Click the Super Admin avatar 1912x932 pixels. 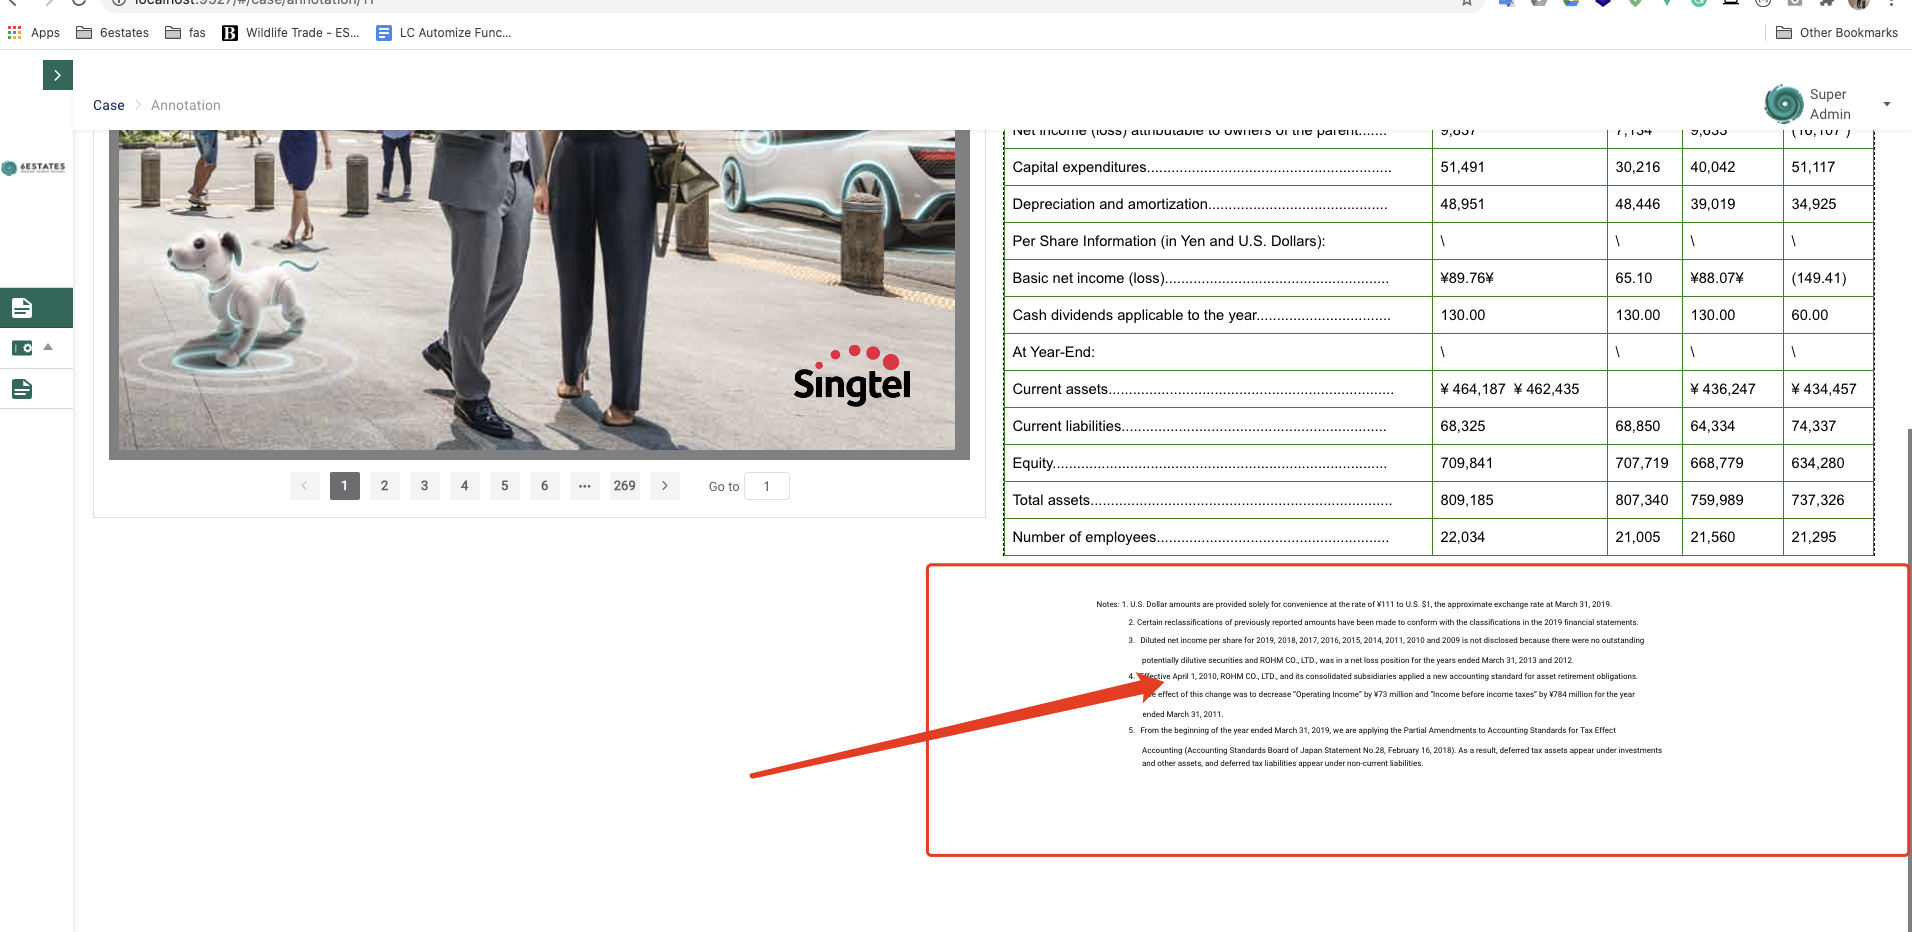(x=1784, y=104)
